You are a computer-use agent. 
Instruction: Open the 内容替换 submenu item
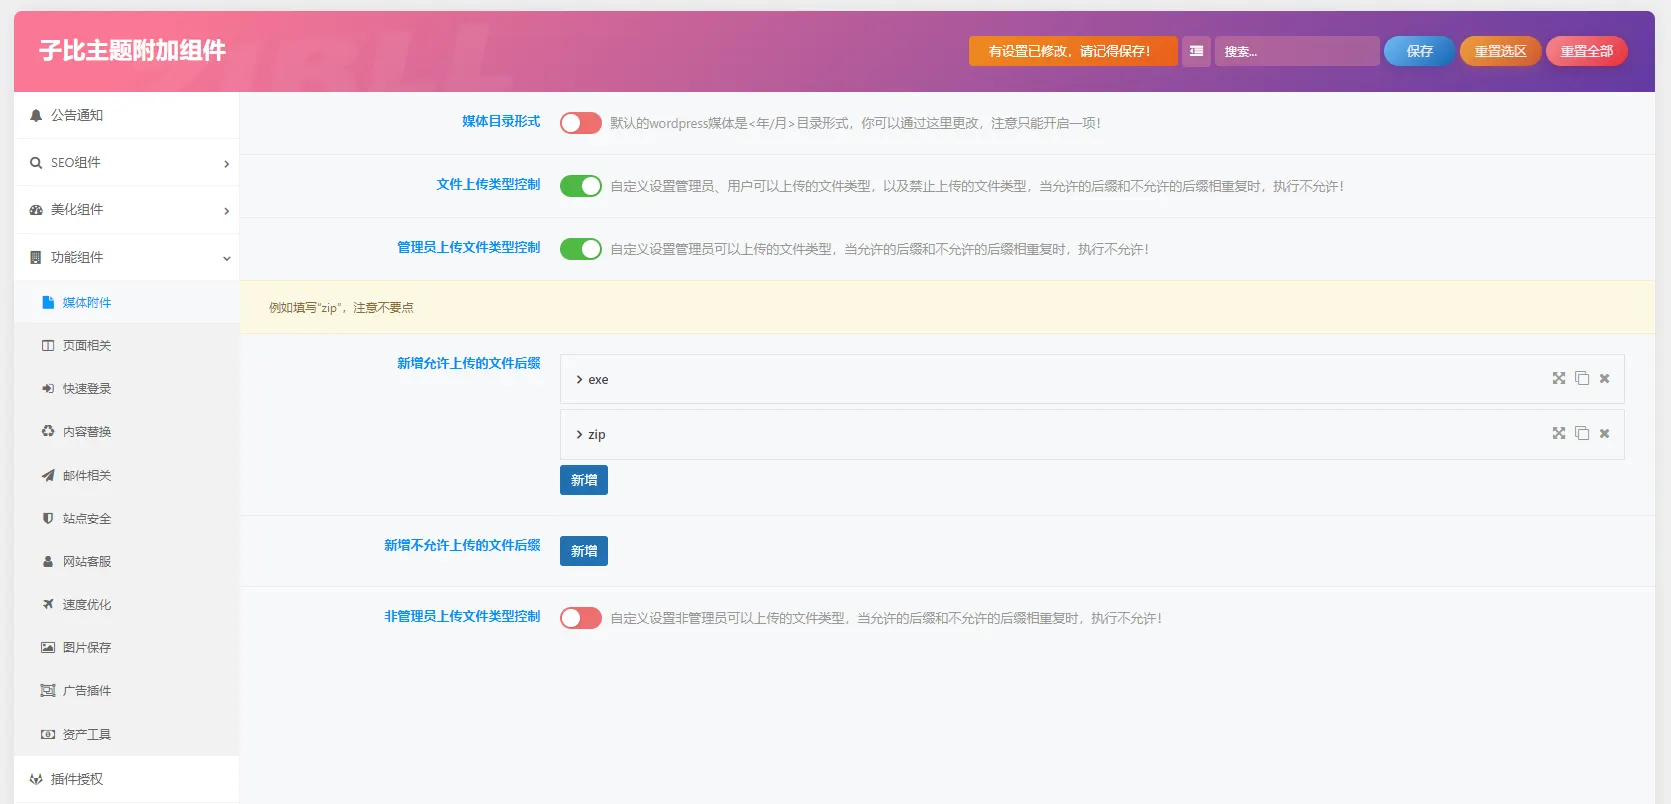[x=126, y=432]
